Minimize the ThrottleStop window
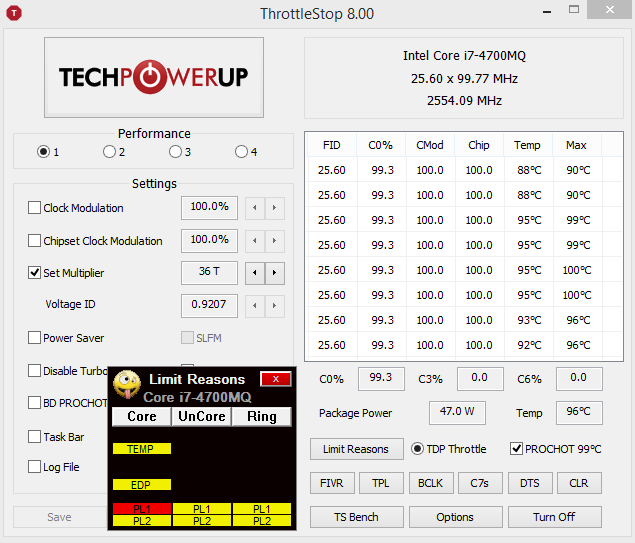The height and width of the screenshot is (543, 635). click(x=547, y=11)
